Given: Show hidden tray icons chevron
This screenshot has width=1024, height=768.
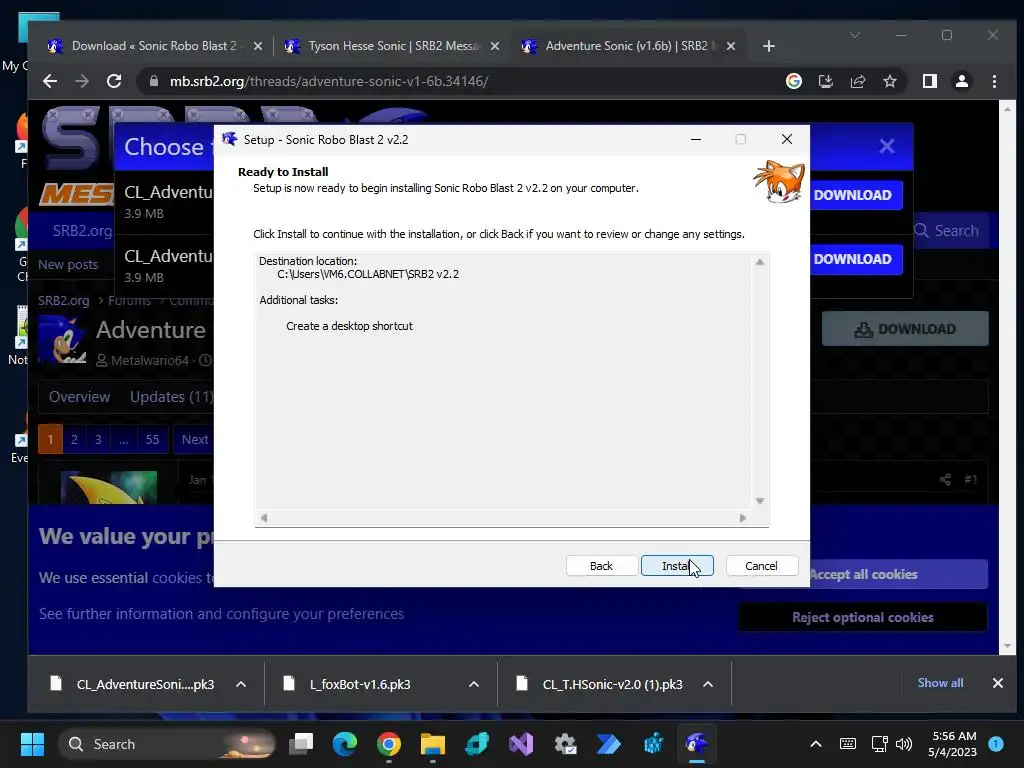Looking at the screenshot, I should point(816,744).
